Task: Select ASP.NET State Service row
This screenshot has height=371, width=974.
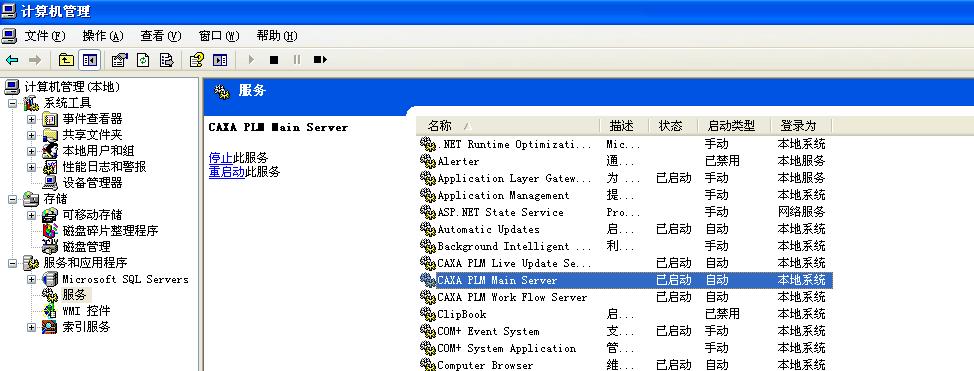Action: (x=624, y=212)
